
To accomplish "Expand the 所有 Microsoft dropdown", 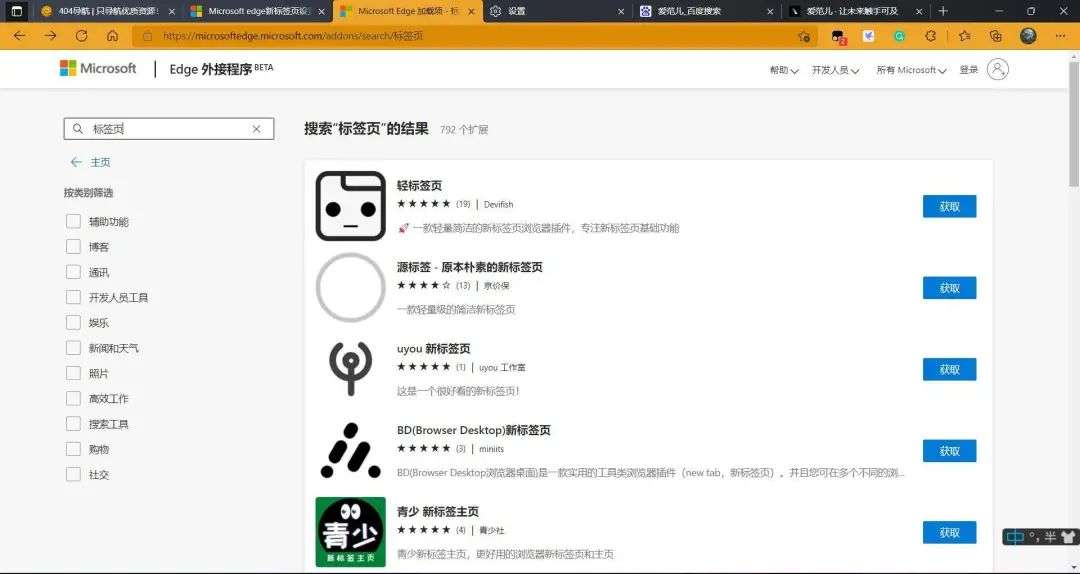I will tap(911, 70).
